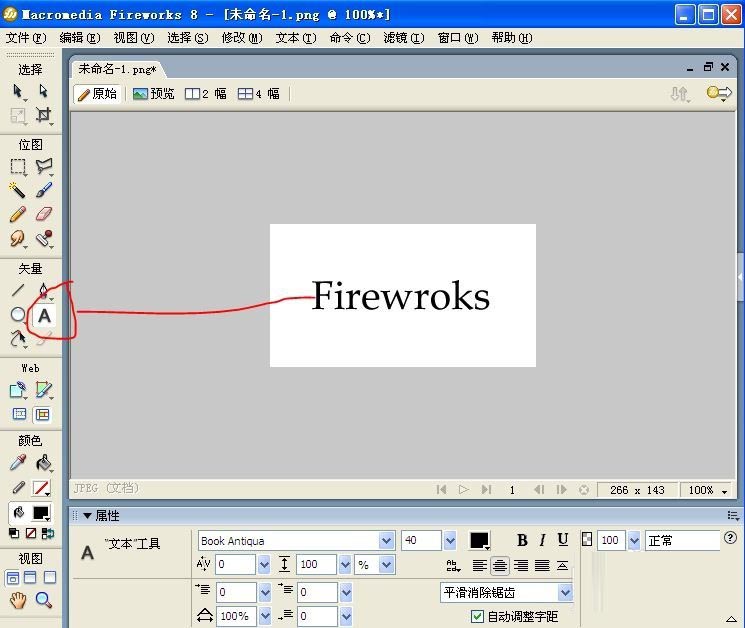
Task: Click the text color swatch in properties
Action: coord(479,540)
